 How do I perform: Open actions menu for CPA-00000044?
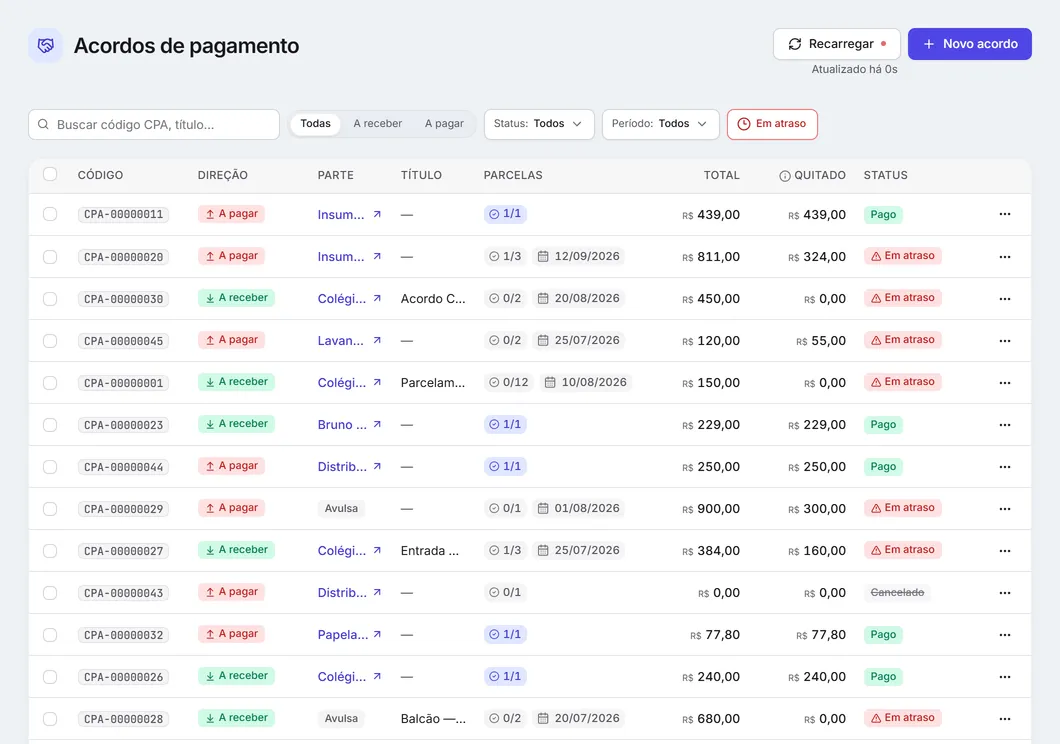(x=1005, y=466)
